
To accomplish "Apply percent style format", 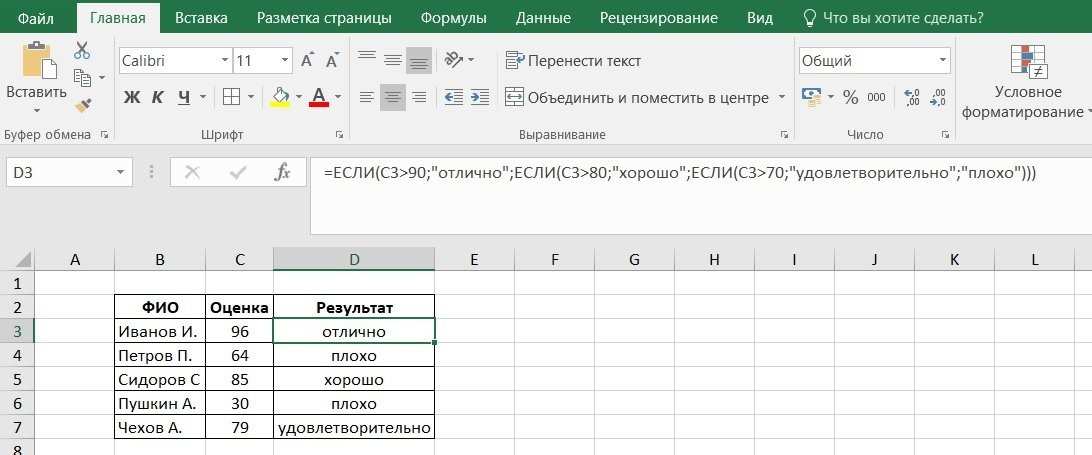I will [850, 97].
